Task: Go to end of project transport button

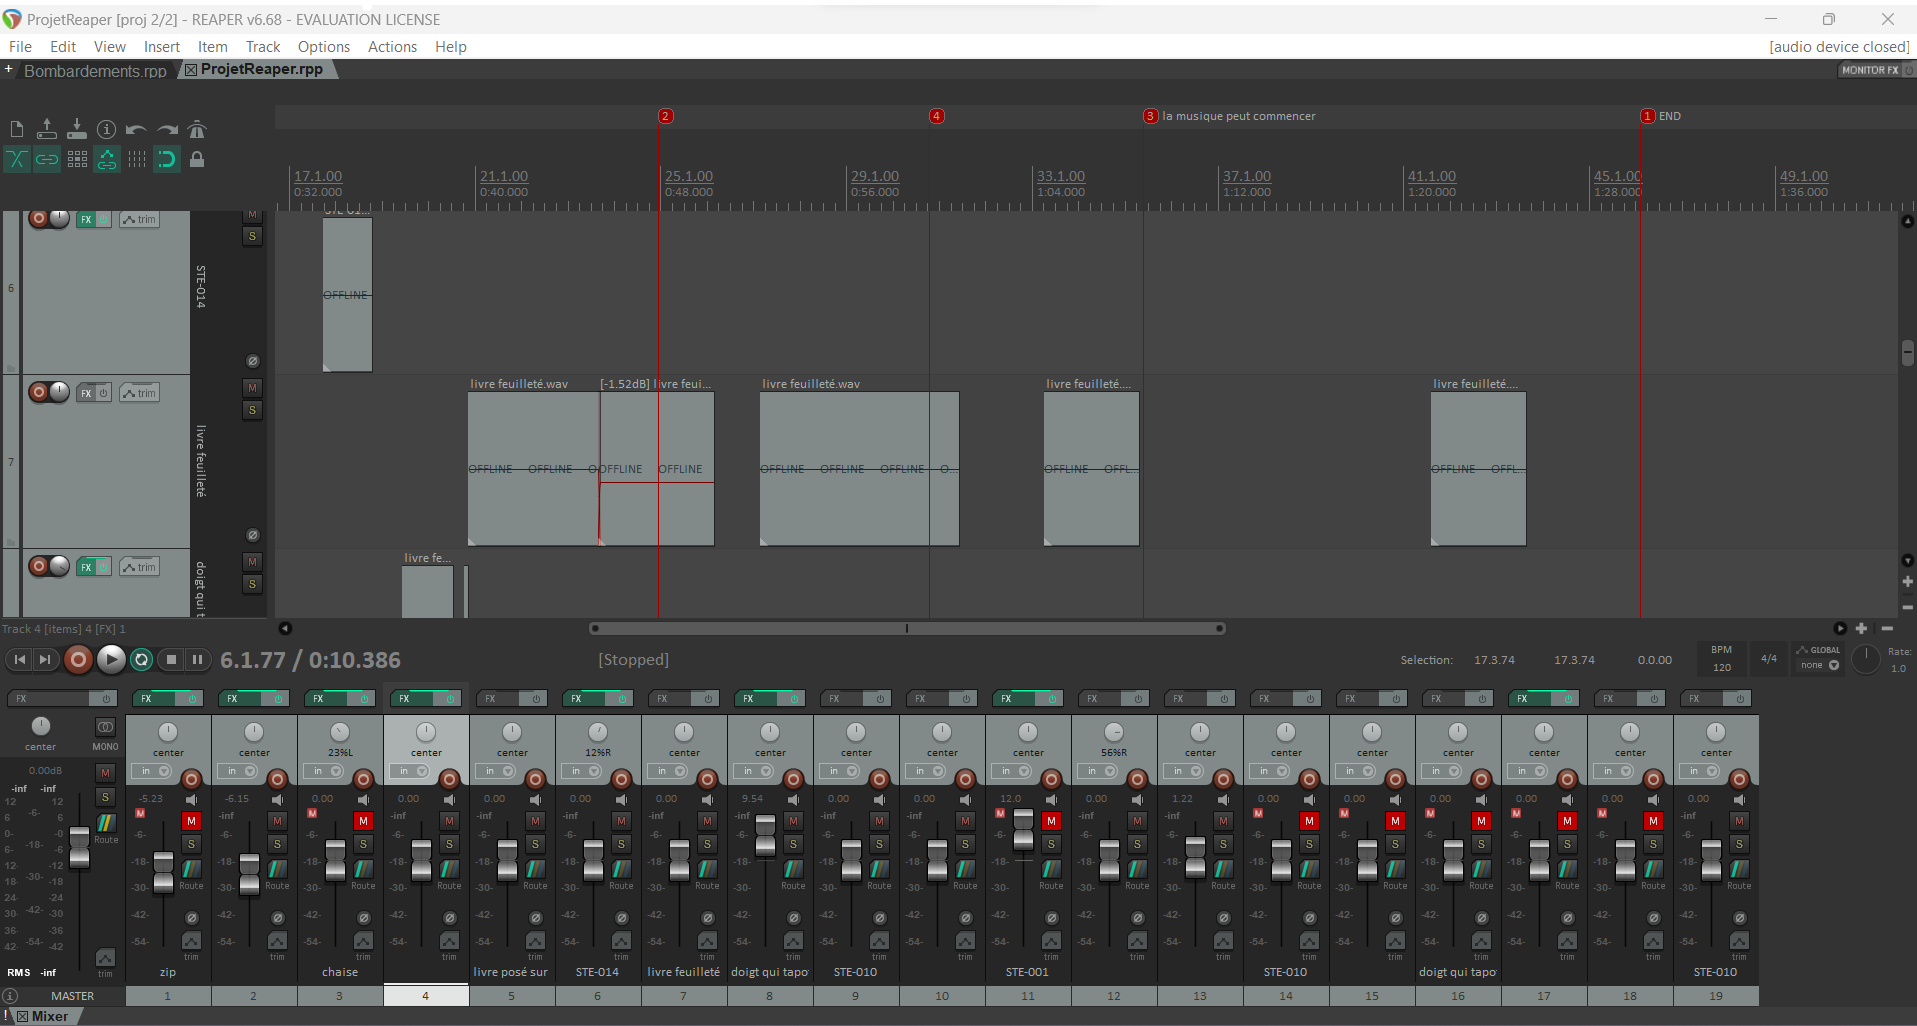Action: 45,659
